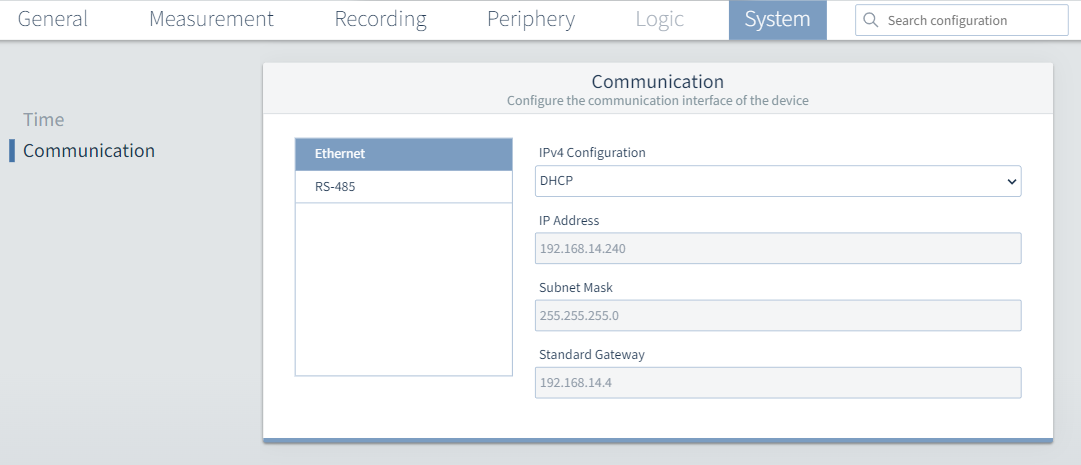This screenshot has width=1081, height=465.
Task: Click the Standard Gateway field
Action: click(x=778, y=382)
